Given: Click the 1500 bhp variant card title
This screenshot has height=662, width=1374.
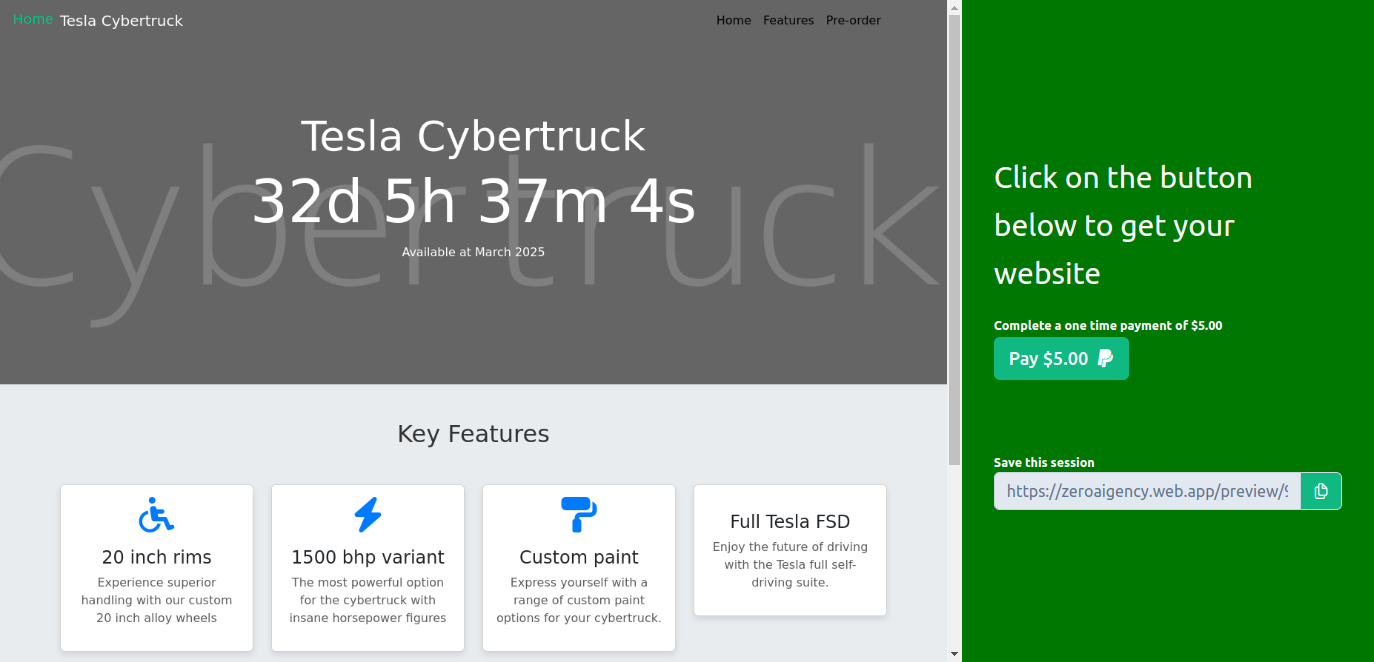Looking at the screenshot, I should [x=368, y=557].
